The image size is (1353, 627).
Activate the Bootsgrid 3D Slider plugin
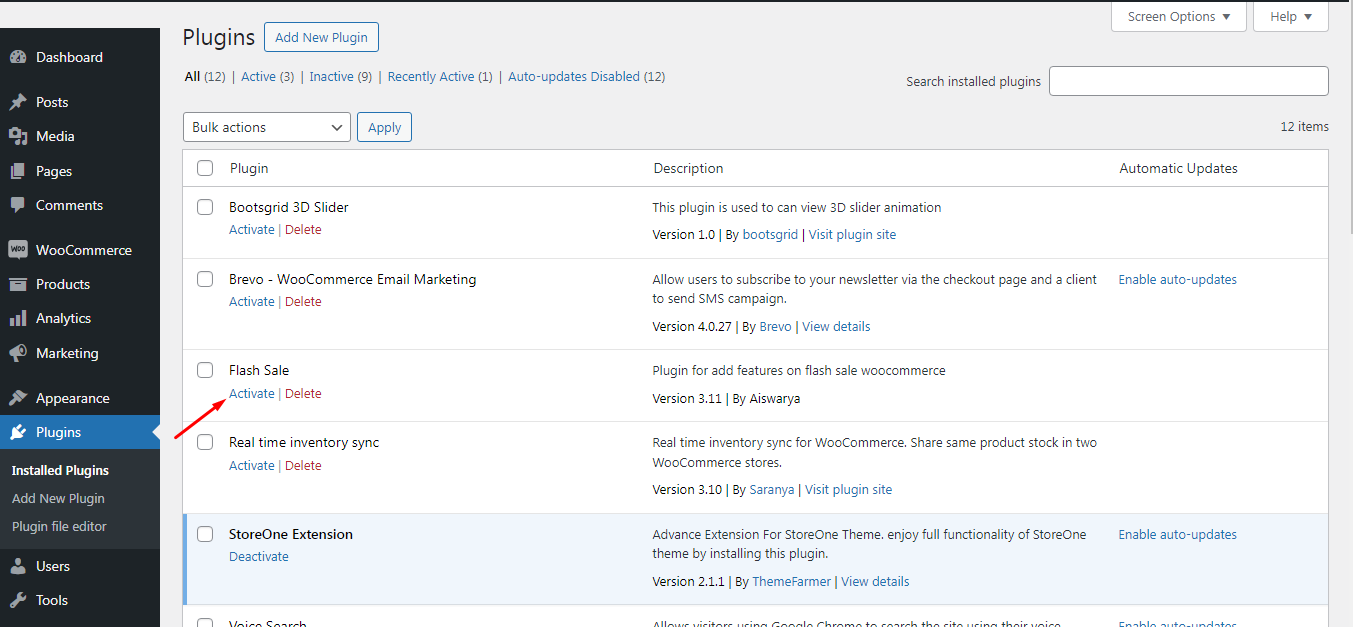251,230
